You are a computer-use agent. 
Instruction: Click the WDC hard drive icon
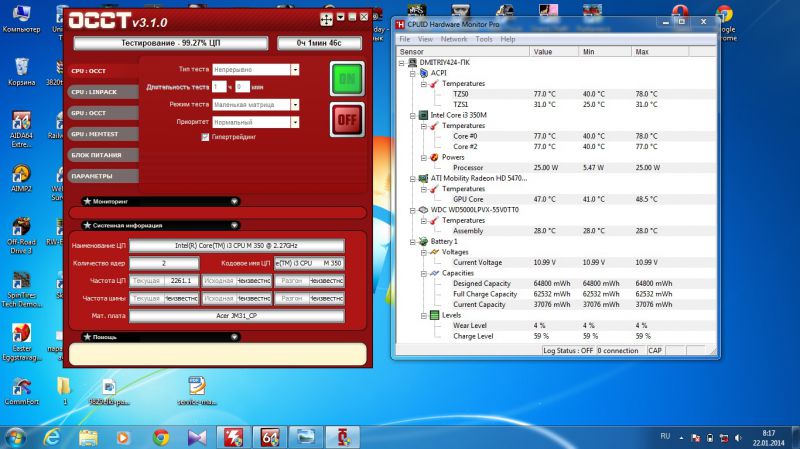pyautogui.click(x=423, y=210)
